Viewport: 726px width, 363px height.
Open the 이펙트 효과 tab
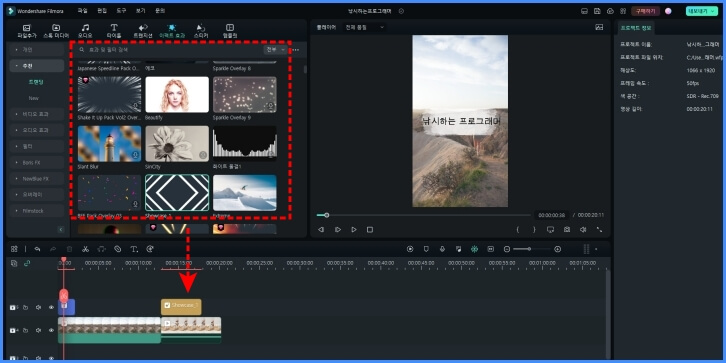pyautogui.click(x=172, y=31)
